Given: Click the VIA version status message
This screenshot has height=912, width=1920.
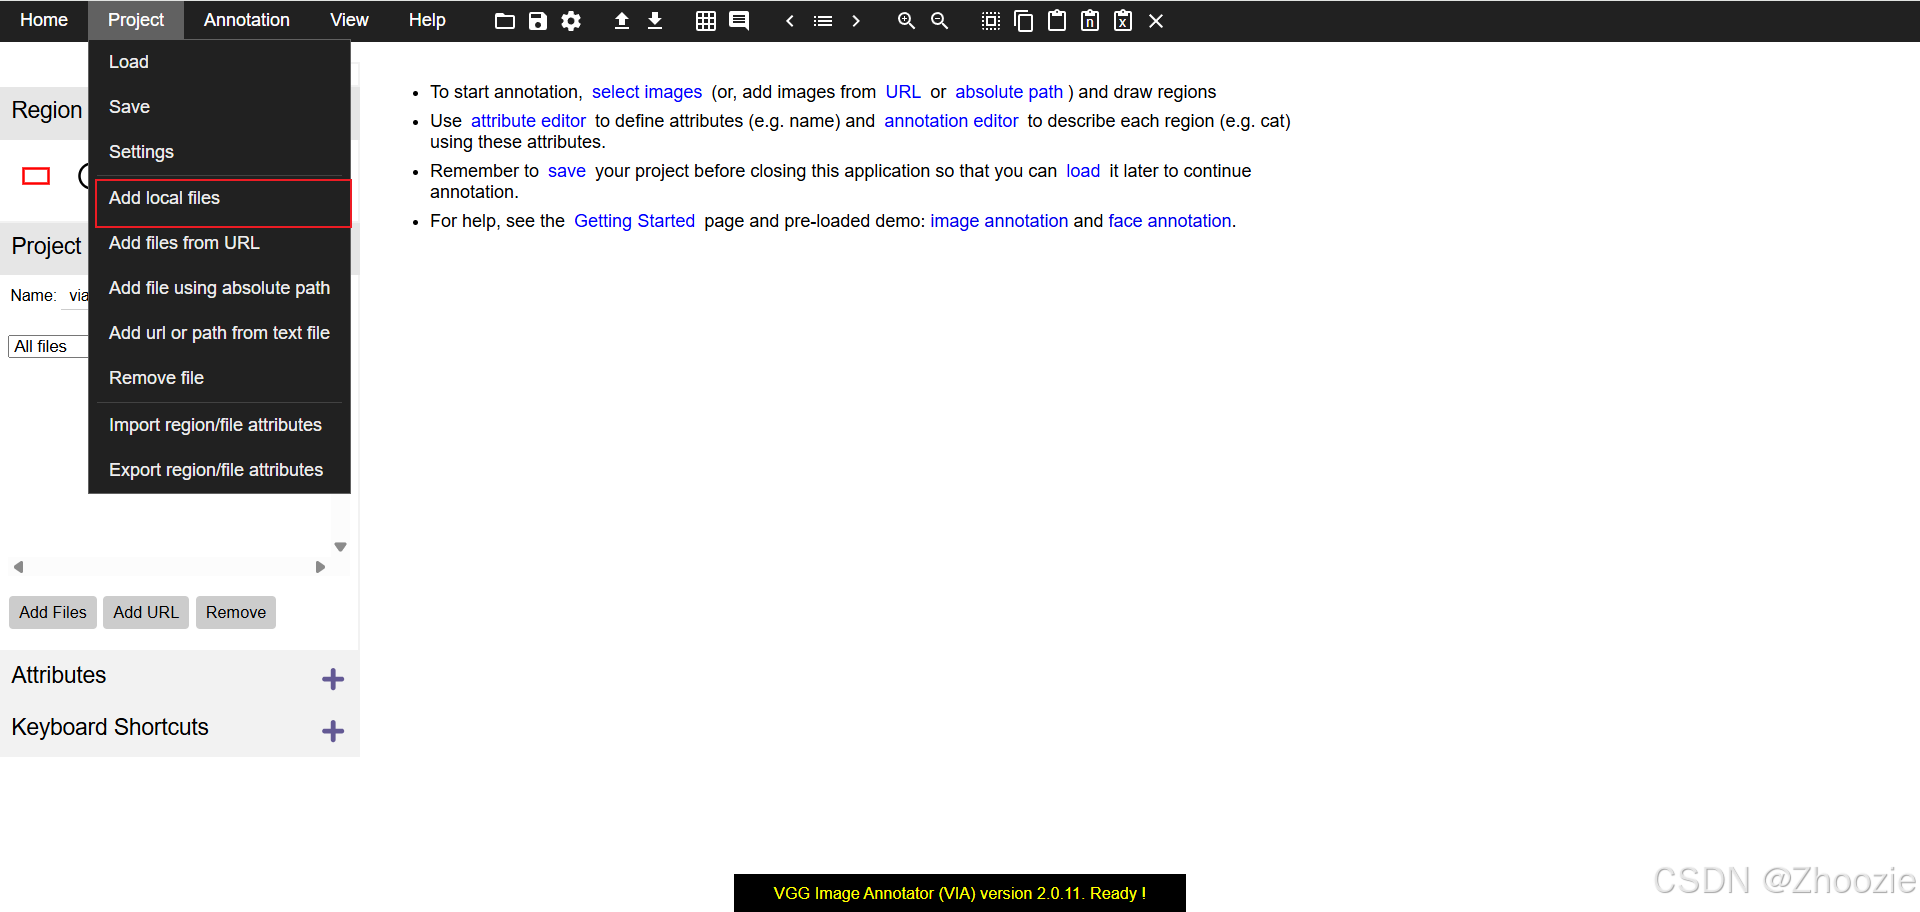Looking at the screenshot, I should 960,893.
